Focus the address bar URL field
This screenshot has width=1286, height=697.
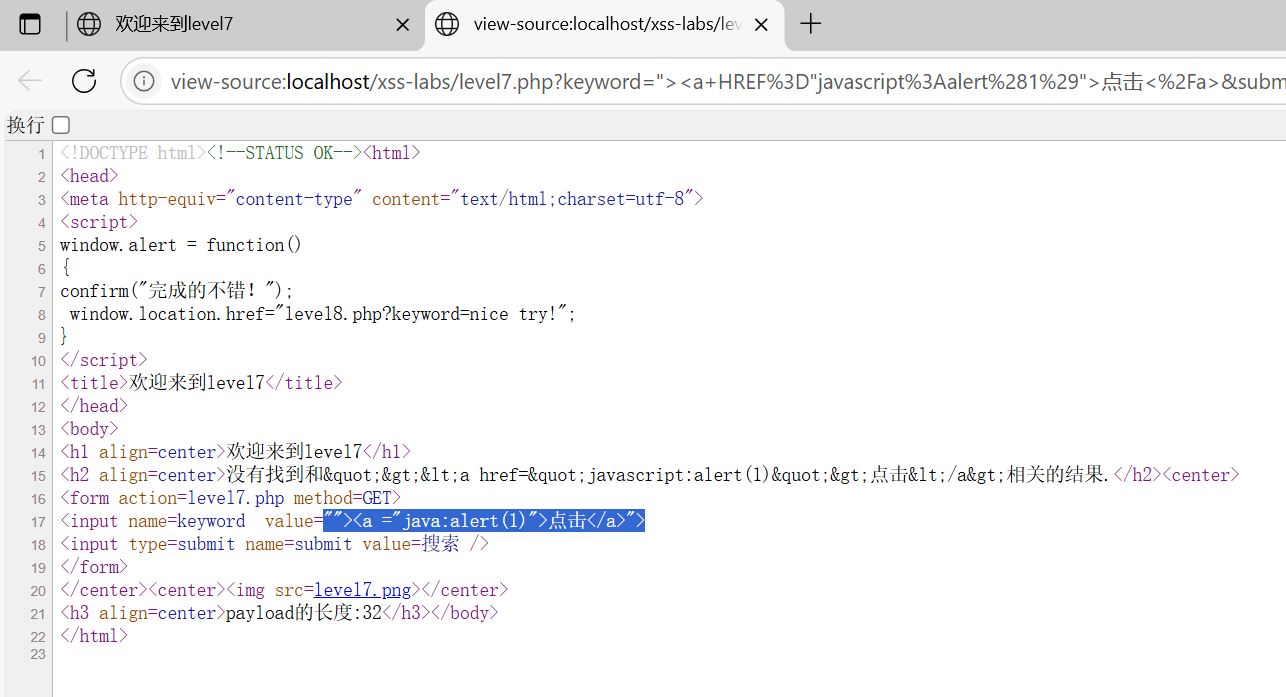(725, 81)
